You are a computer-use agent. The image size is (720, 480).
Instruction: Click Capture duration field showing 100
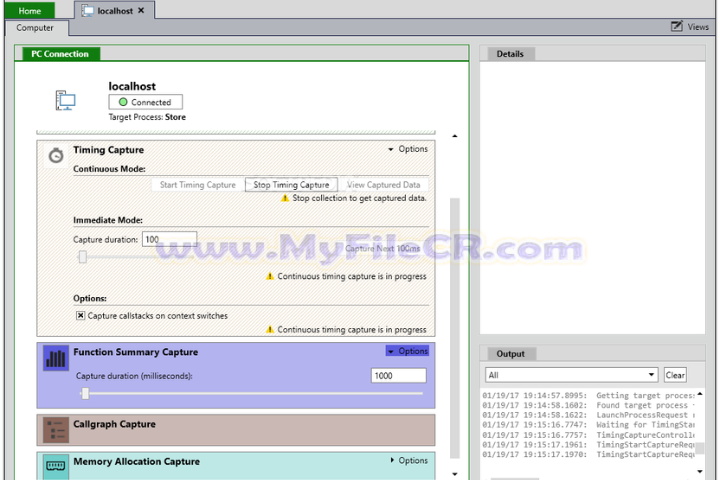pos(169,239)
